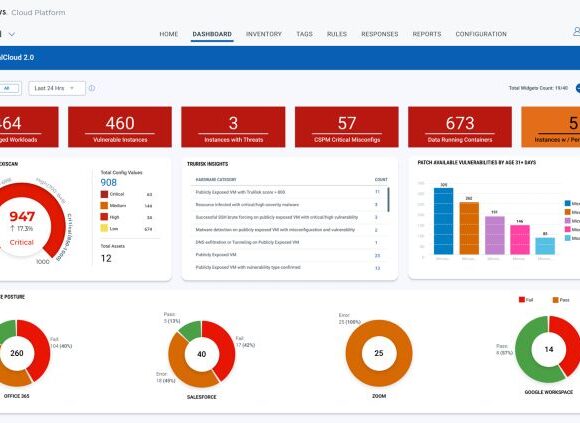Click the Salesforce donut chart center
580x423 pixels.
pyautogui.click(x=202, y=354)
